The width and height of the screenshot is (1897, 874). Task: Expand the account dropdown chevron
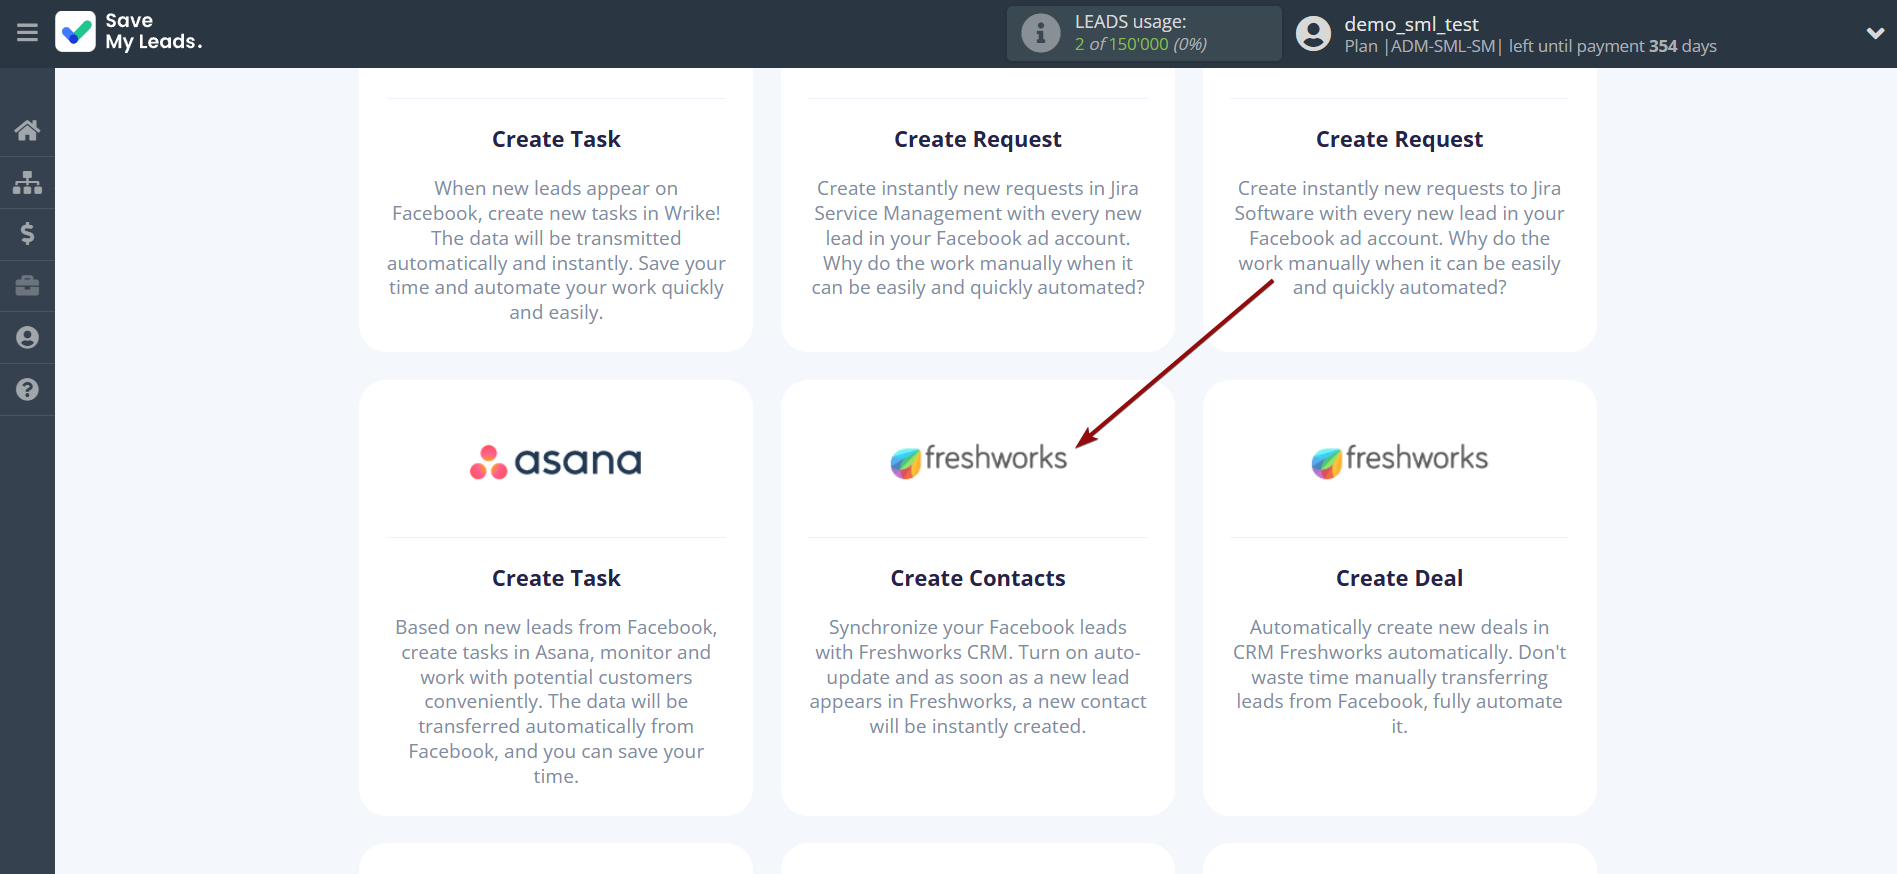(1875, 33)
